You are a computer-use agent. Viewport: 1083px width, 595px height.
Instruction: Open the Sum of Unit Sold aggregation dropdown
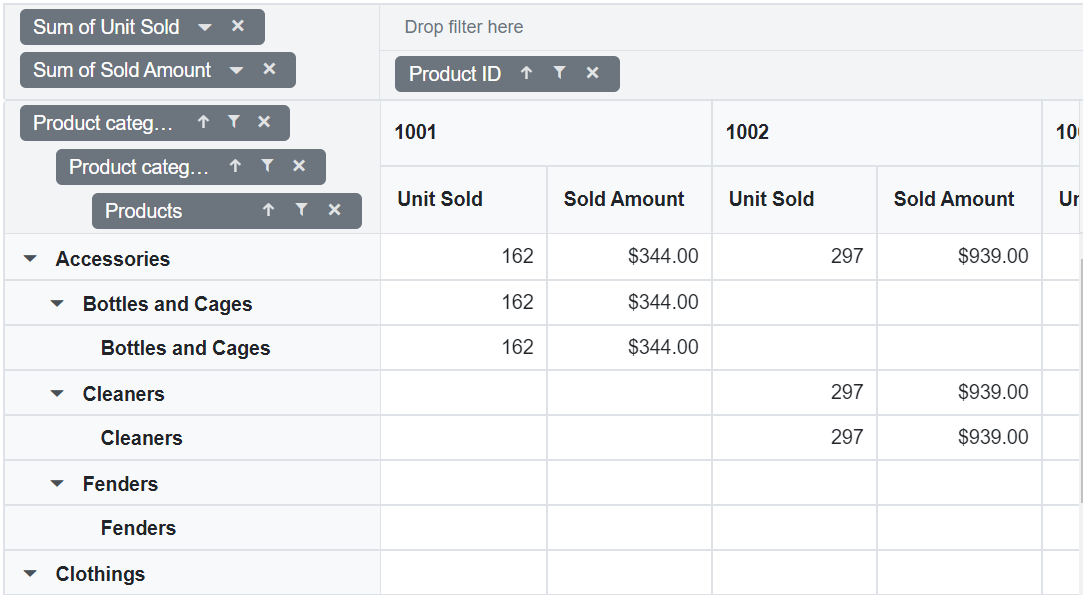(204, 27)
